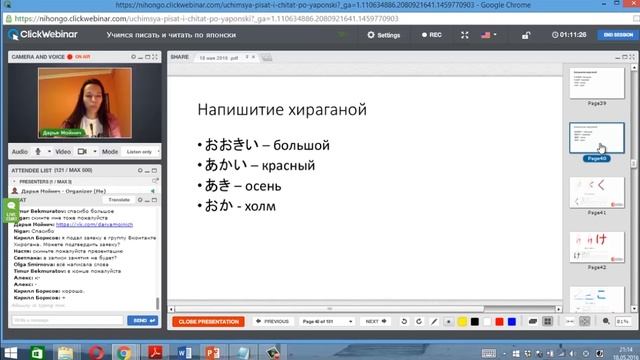Send the chat message with Send button

(142, 320)
